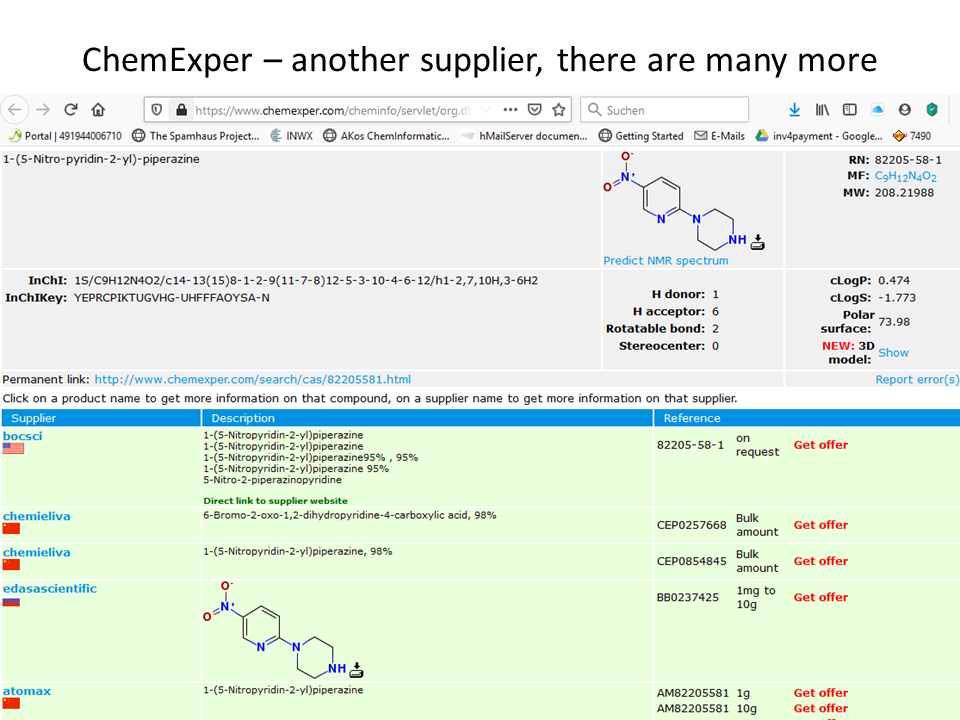Click the cloud extension icon in the toolbar

[x=877, y=110]
